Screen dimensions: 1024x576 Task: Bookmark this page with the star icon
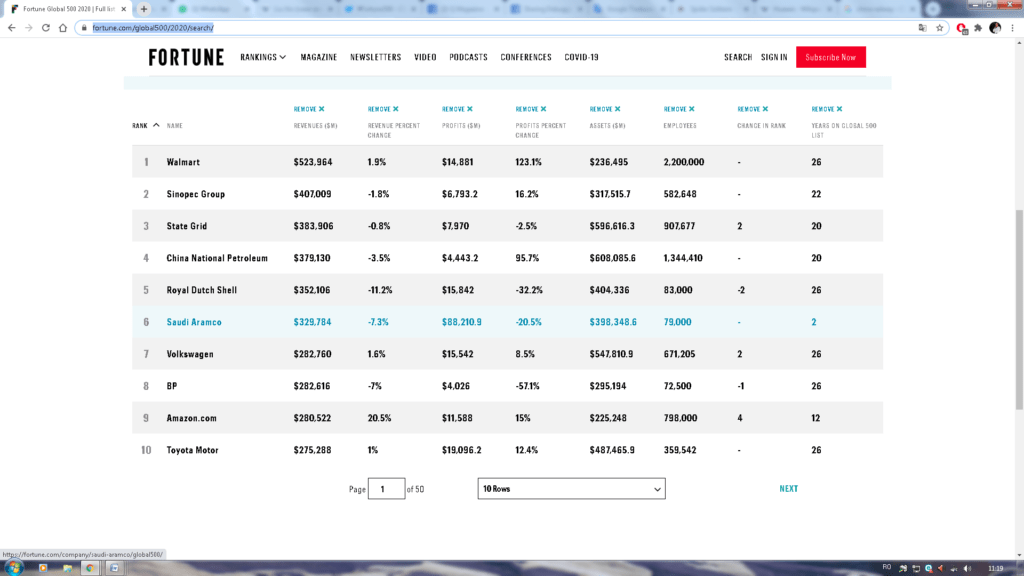tap(940, 28)
